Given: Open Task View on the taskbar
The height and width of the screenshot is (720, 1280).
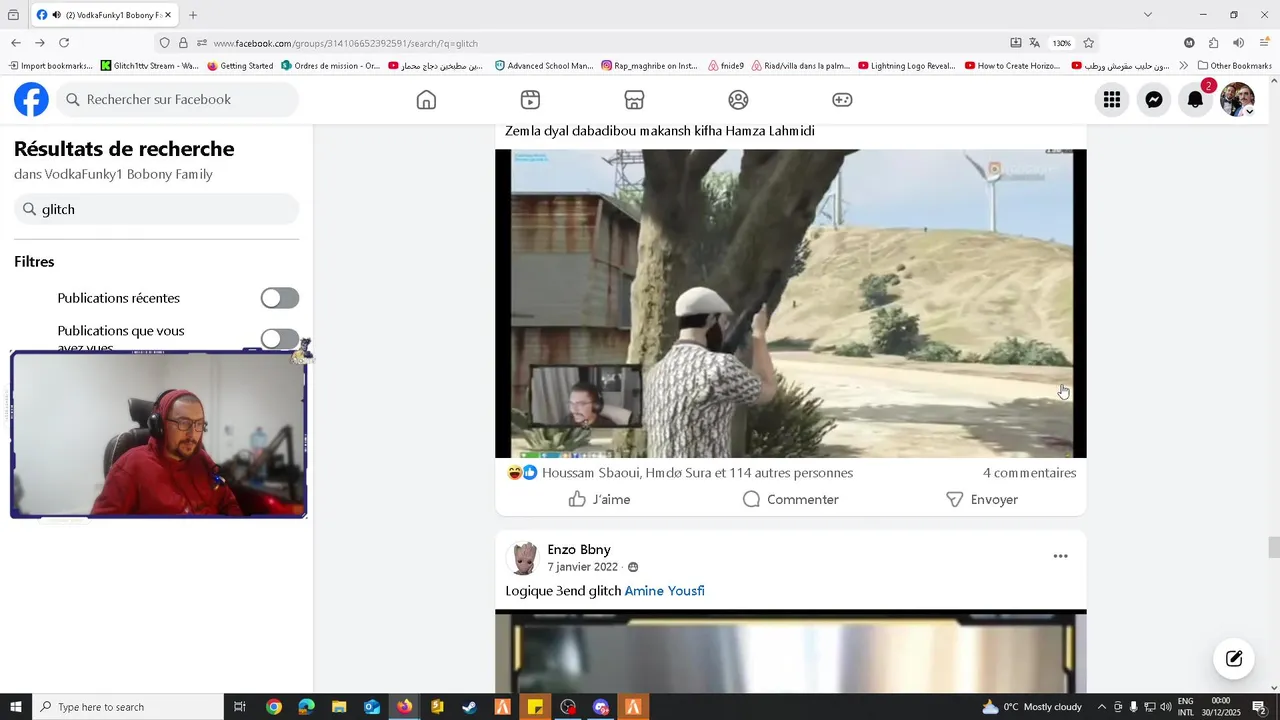Looking at the screenshot, I should (x=240, y=707).
